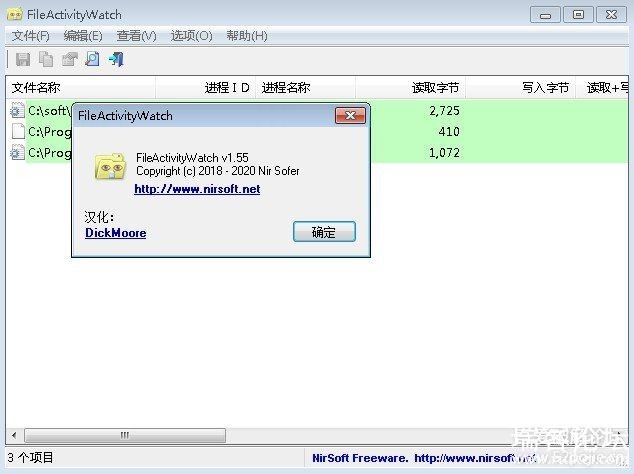This screenshot has height=474, width=634.
Task: Open the 选项(O) menu
Action: [x=191, y=36]
